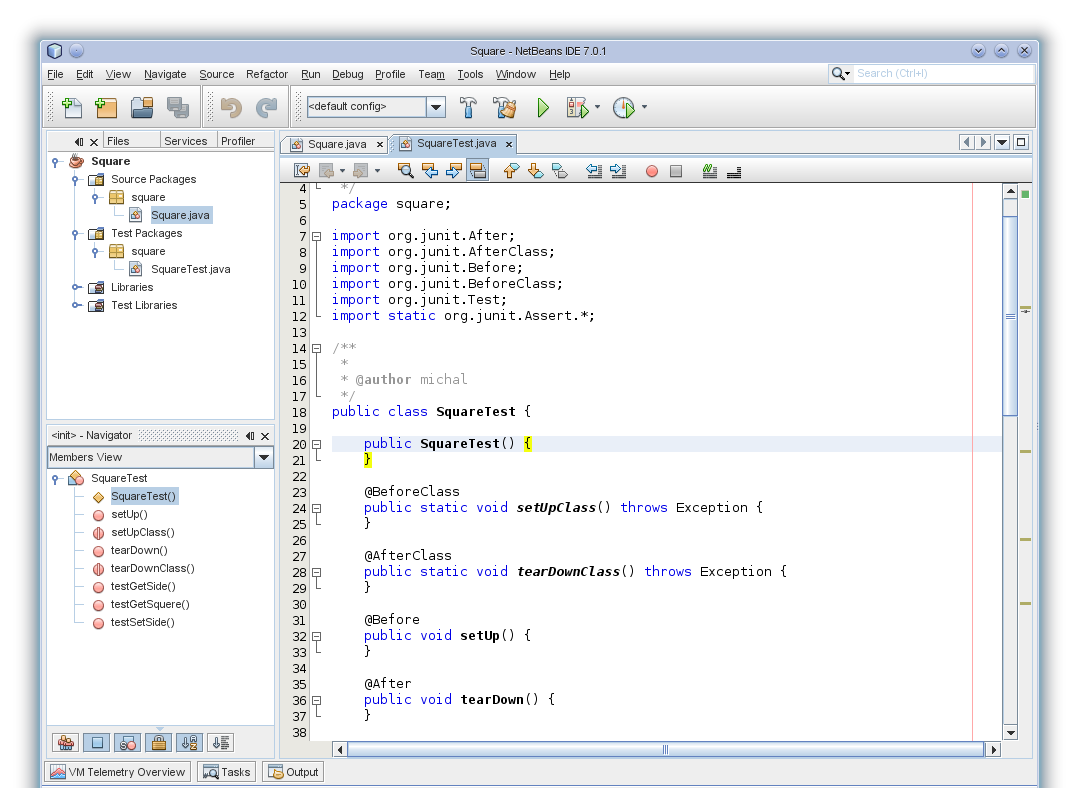Open the default config dropdown
Viewport: 1079px width, 788px height.
coord(436,107)
